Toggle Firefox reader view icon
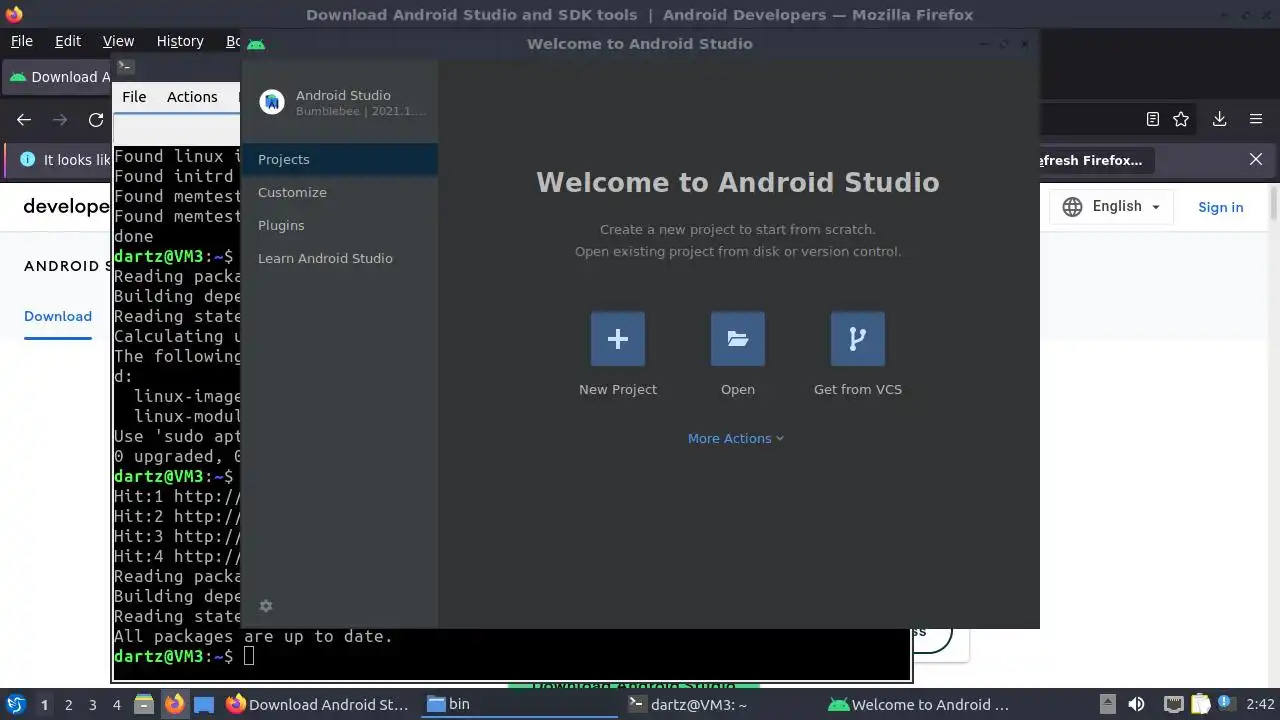Screen dimensions: 1280x720 point(1152,119)
